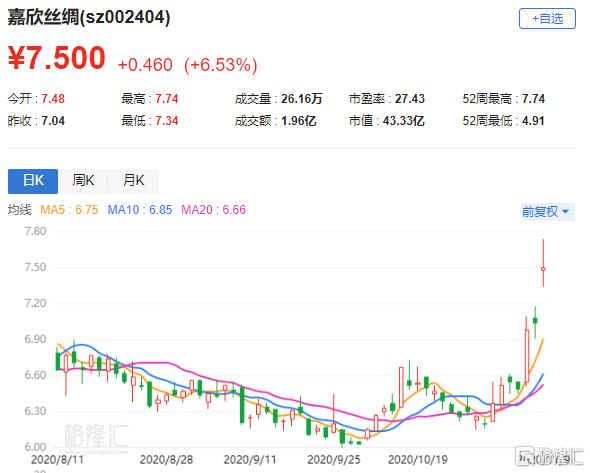Click the 今开 value 7.48
This screenshot has height=473, width=590.
tap(53, 99)
